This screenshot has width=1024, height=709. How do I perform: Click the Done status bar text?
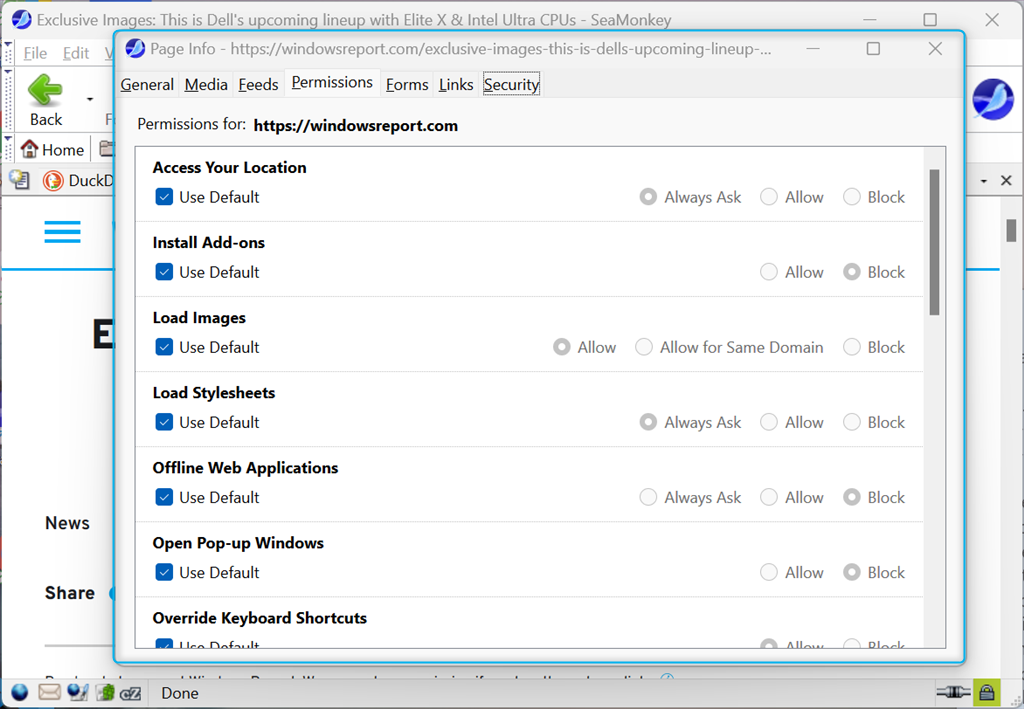point(180,693)
